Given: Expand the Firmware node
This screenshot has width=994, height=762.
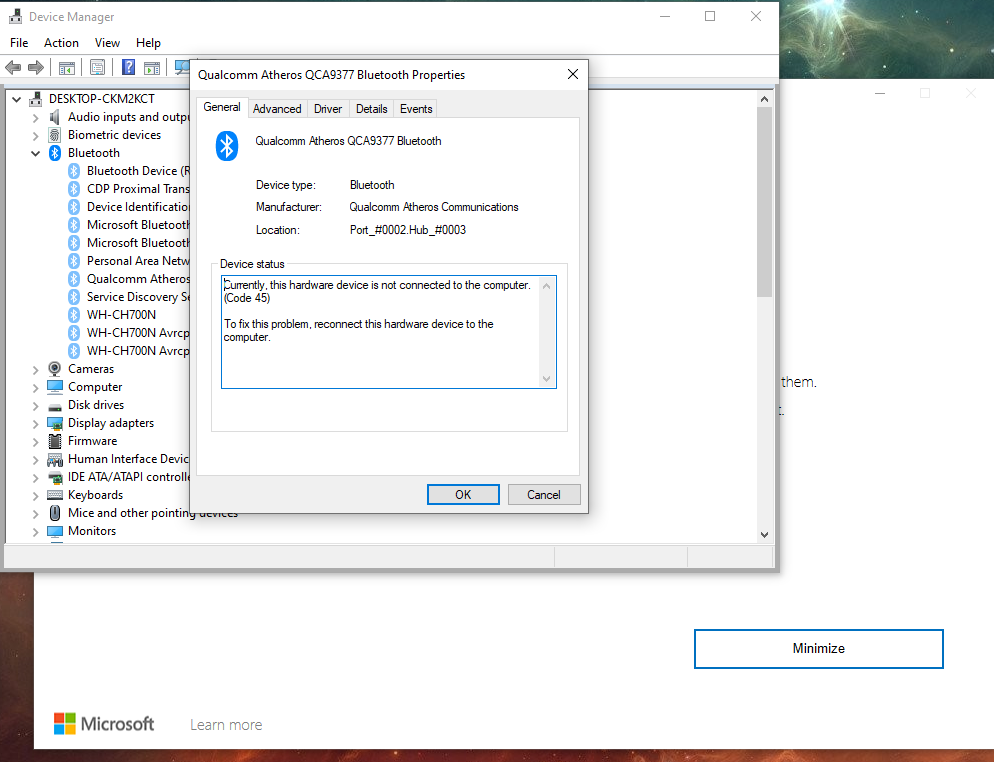Looking at the screenshot, I should tap(36, 441).
